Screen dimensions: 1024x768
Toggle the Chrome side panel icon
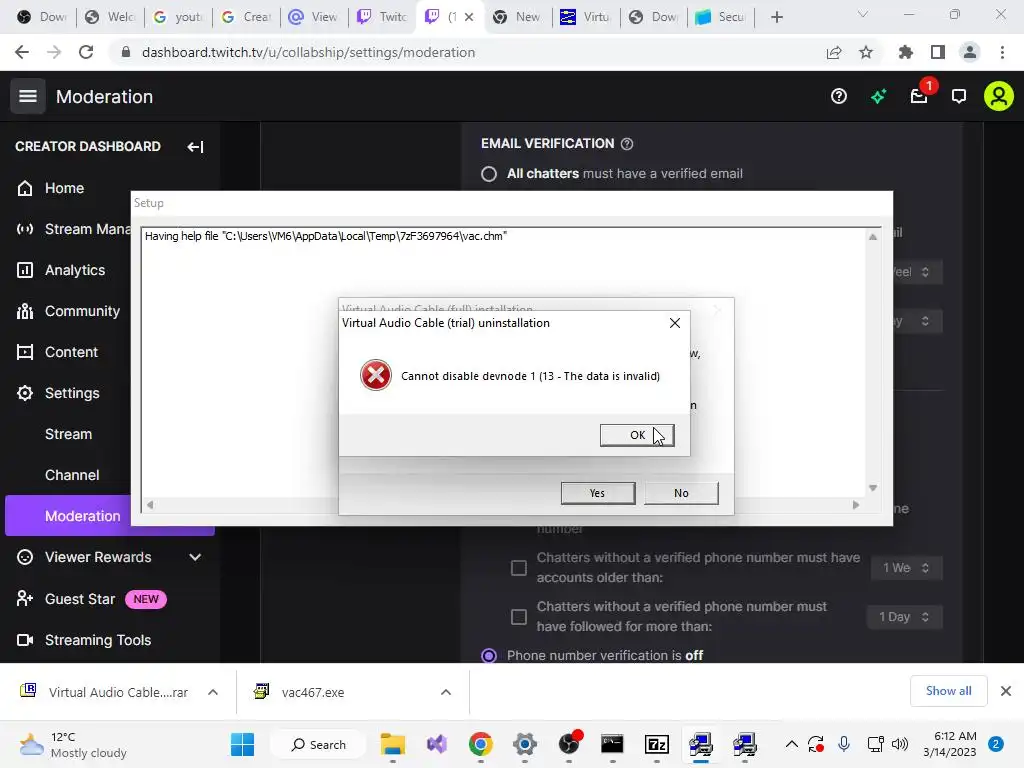938,52
